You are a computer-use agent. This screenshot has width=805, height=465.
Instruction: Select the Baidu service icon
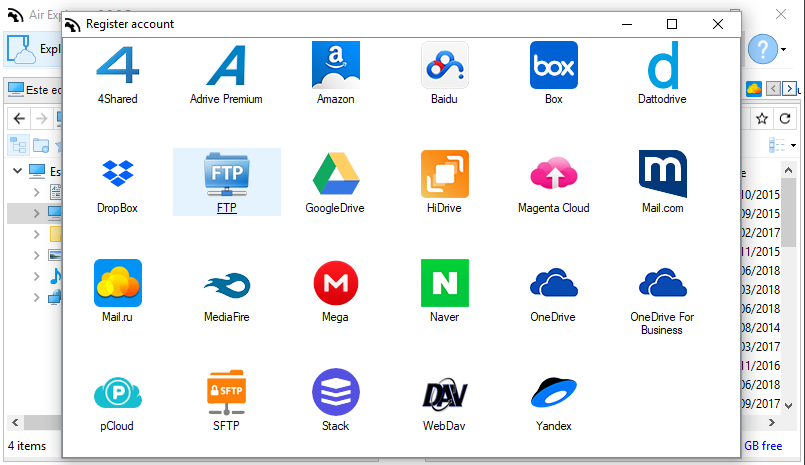click(x=444, y=66)
